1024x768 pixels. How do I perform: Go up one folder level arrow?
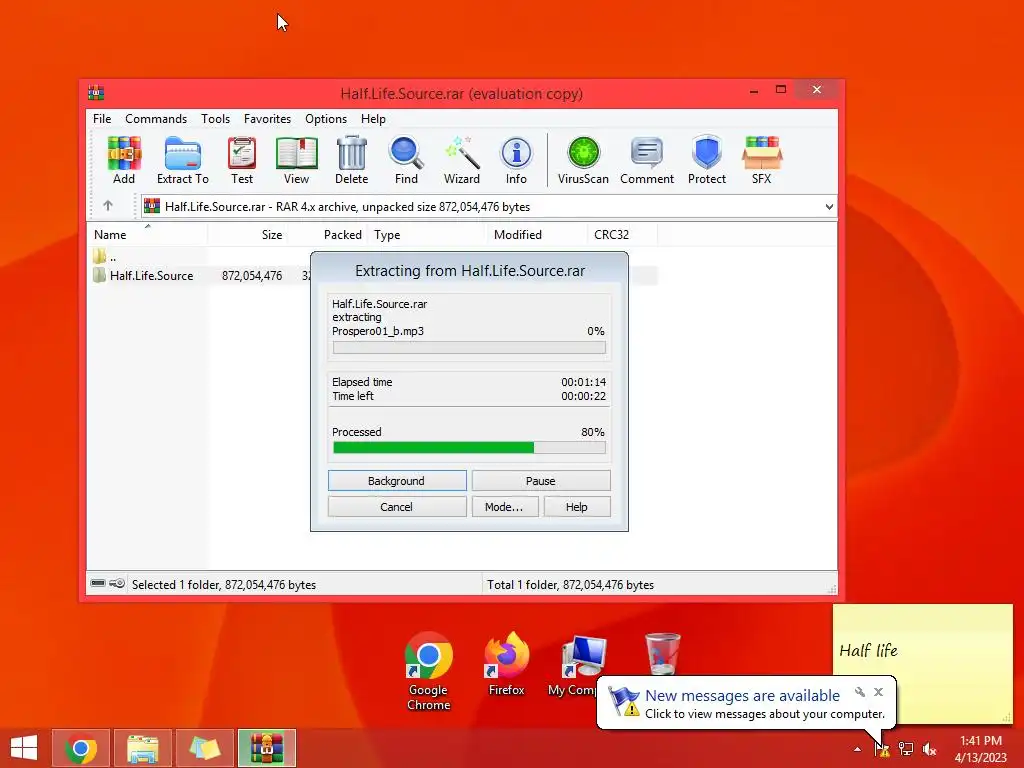108,206
